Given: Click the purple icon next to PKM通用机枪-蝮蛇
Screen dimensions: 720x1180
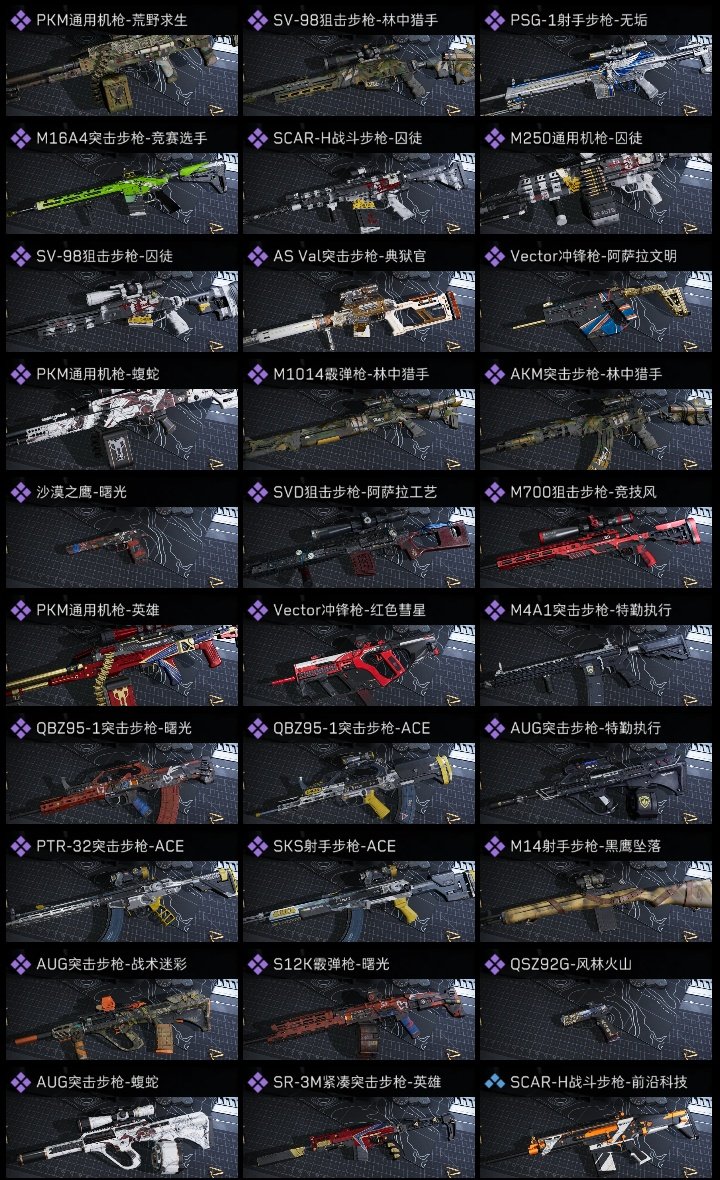Looking at the screenshot, I should click(x=20, y=375).
